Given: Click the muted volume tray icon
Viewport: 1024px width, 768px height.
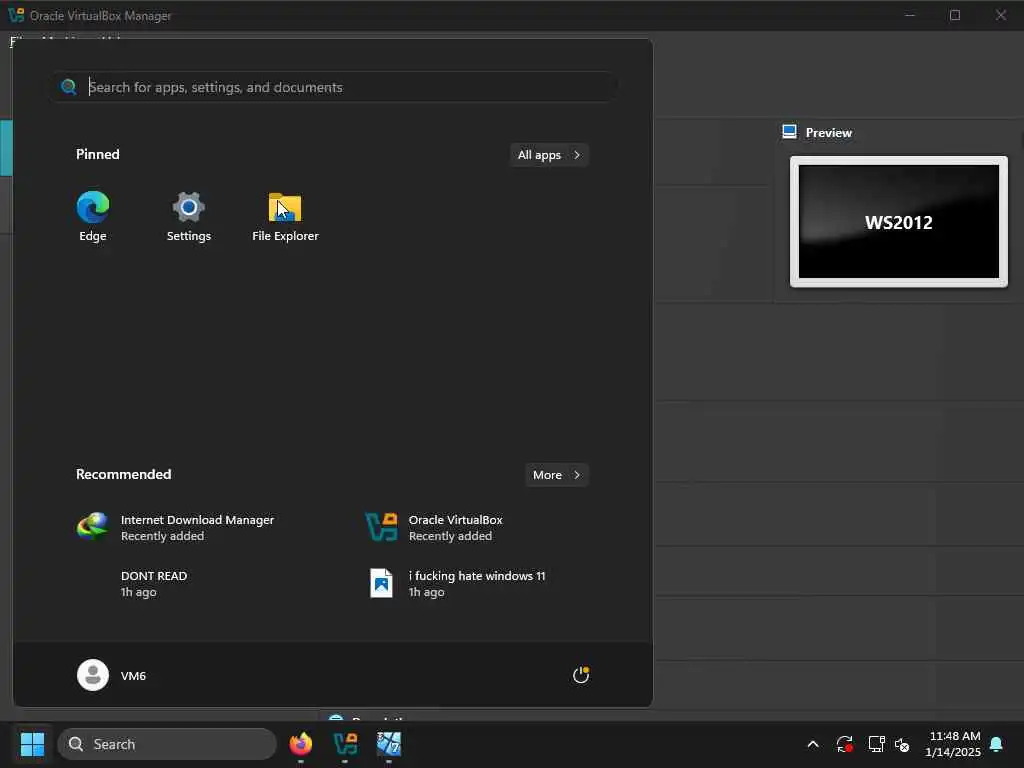Looking at the screenshot, I should tap(903, 744).
